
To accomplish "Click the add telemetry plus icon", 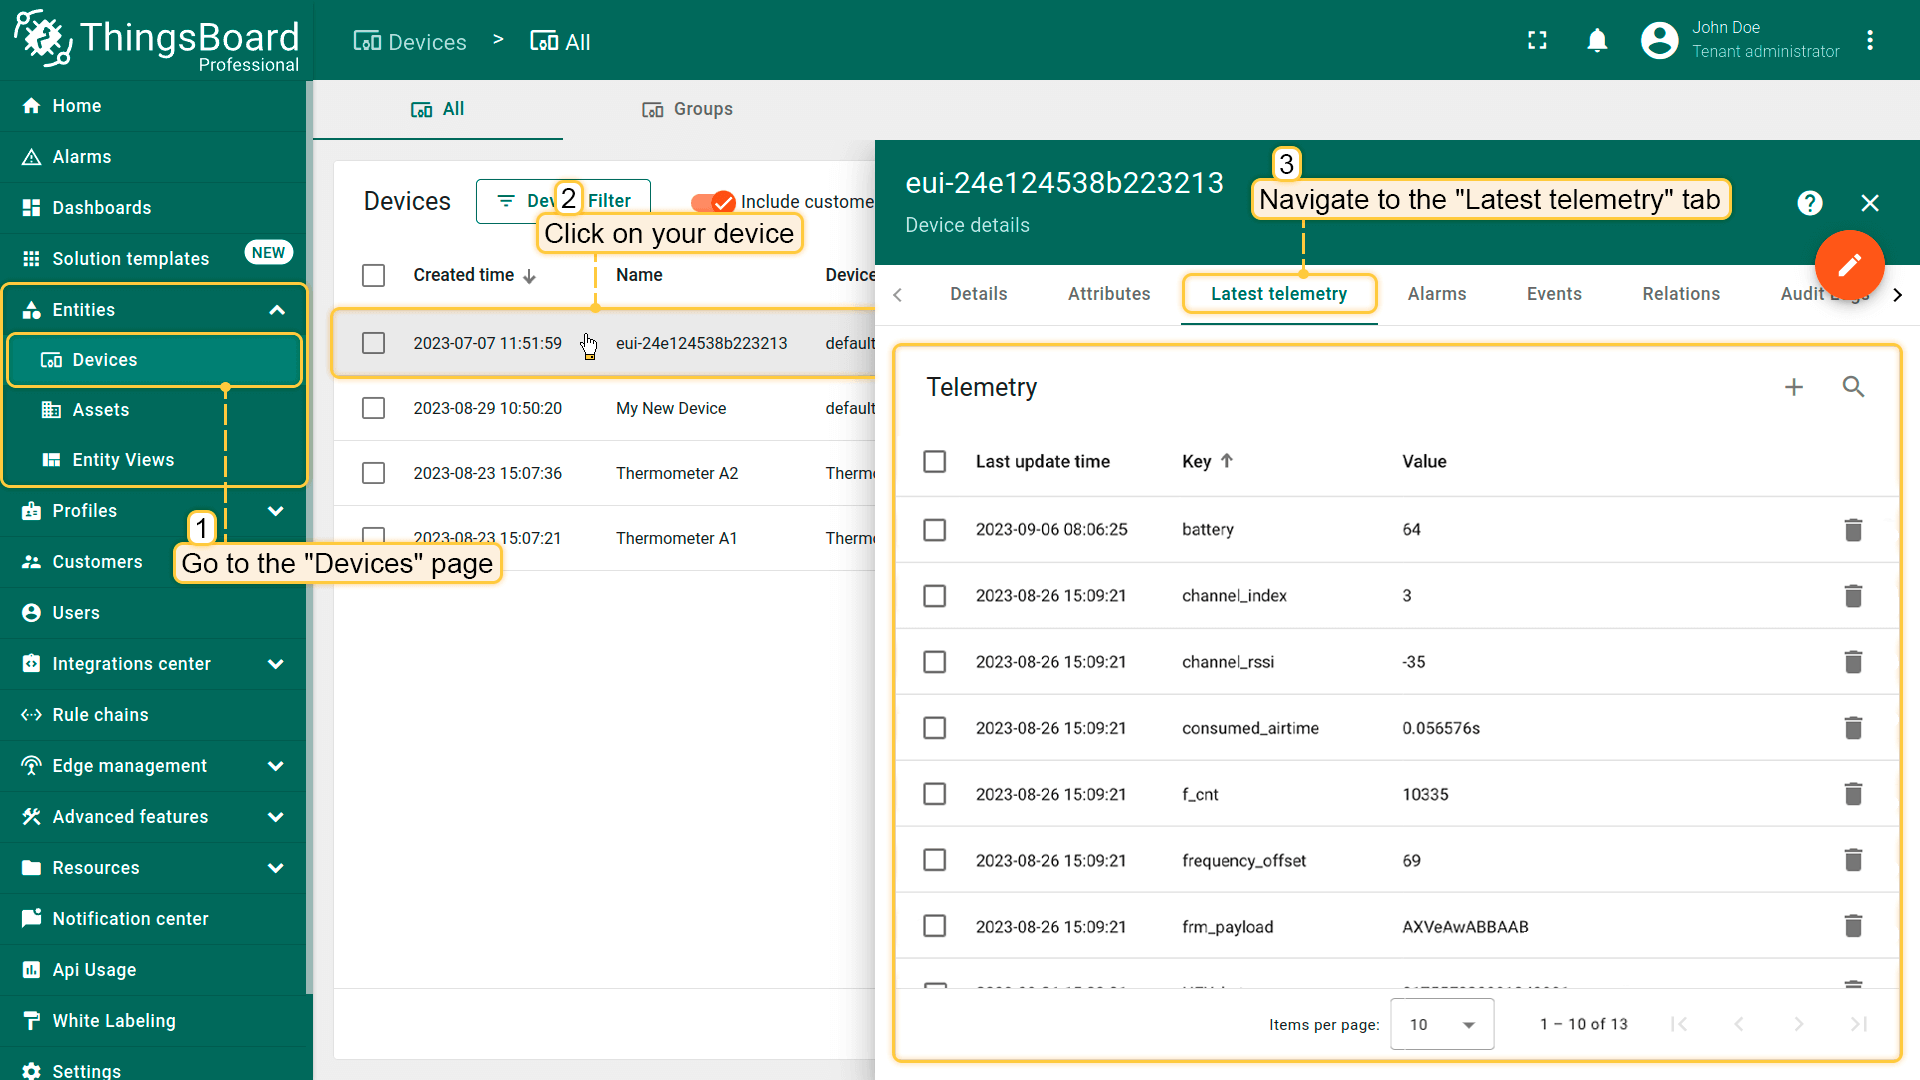I will [1793, 386].
